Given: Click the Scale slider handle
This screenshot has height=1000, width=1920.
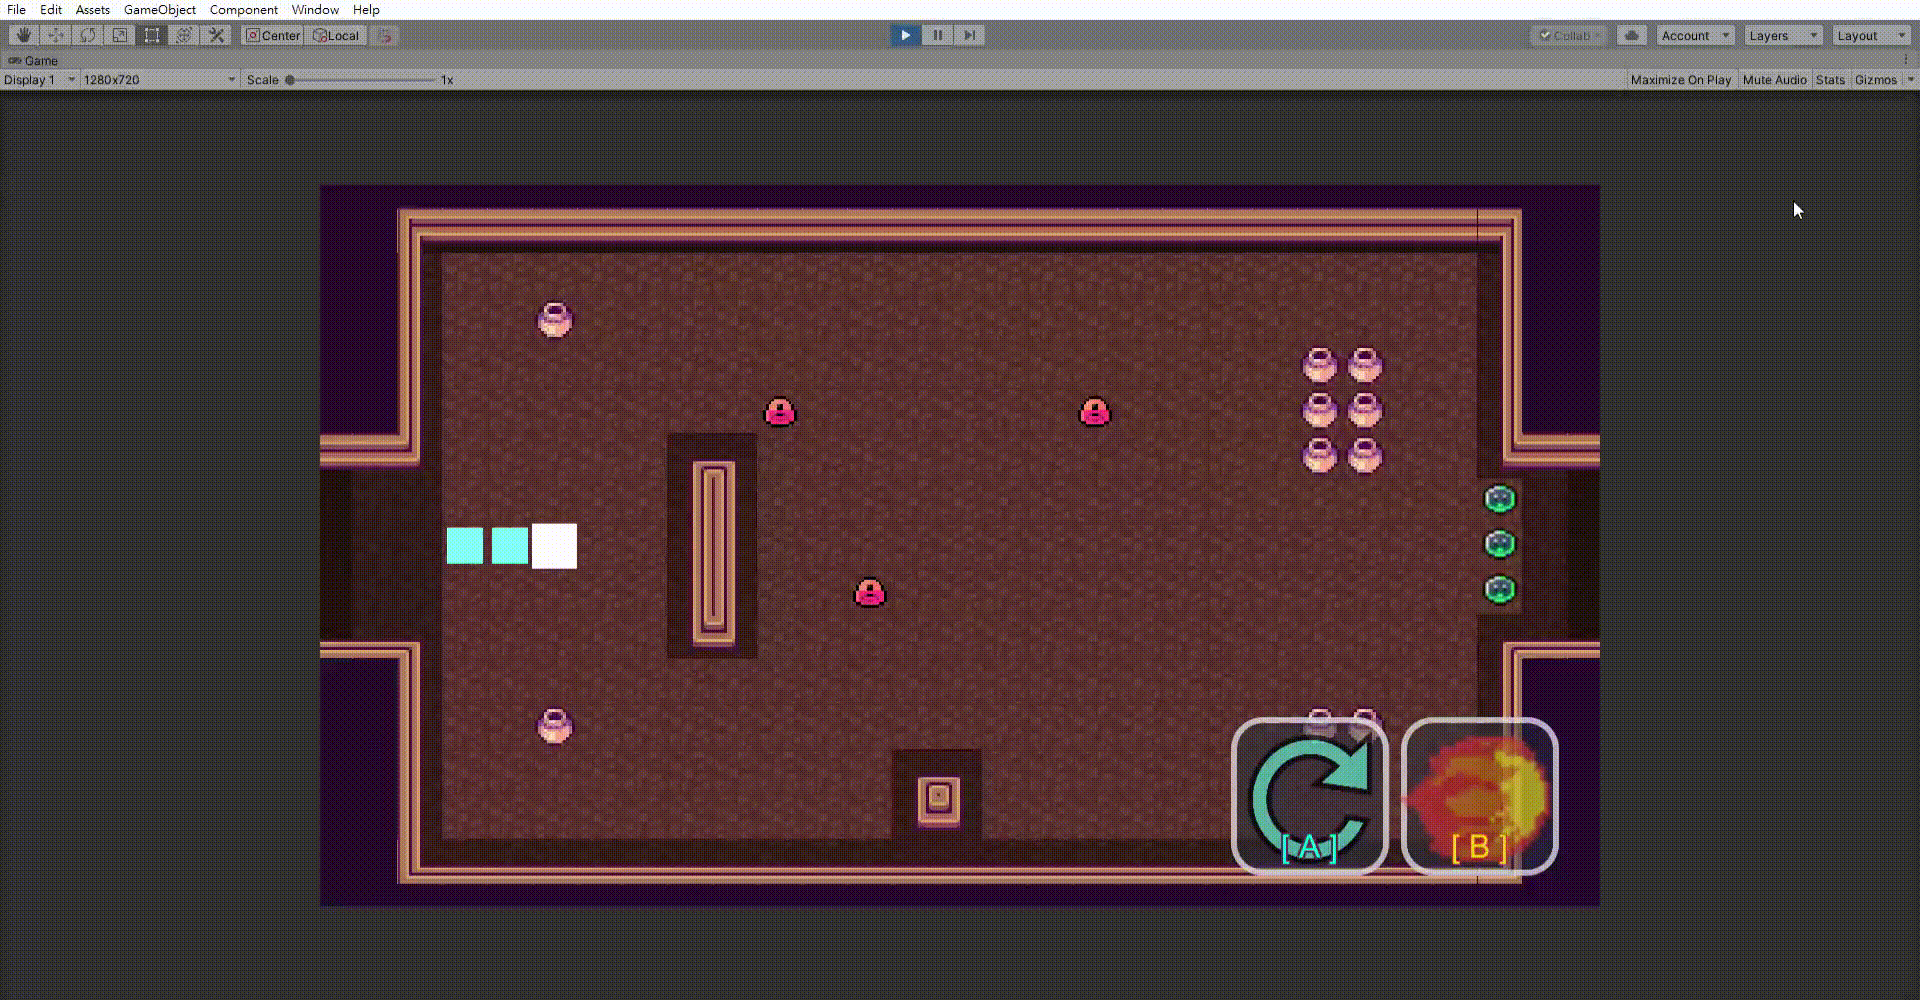Looking at the screenshot, I should pyautogui.click(x=290, y=80).
